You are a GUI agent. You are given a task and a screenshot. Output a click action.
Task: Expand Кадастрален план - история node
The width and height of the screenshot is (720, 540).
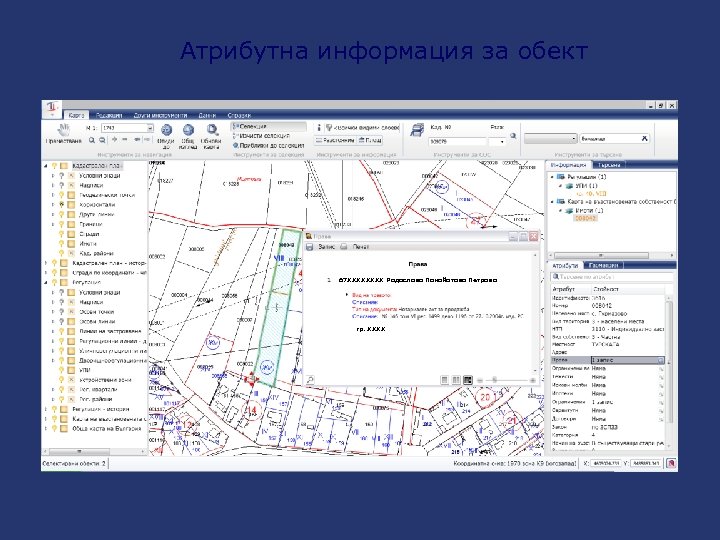click(x=46, y=263)
